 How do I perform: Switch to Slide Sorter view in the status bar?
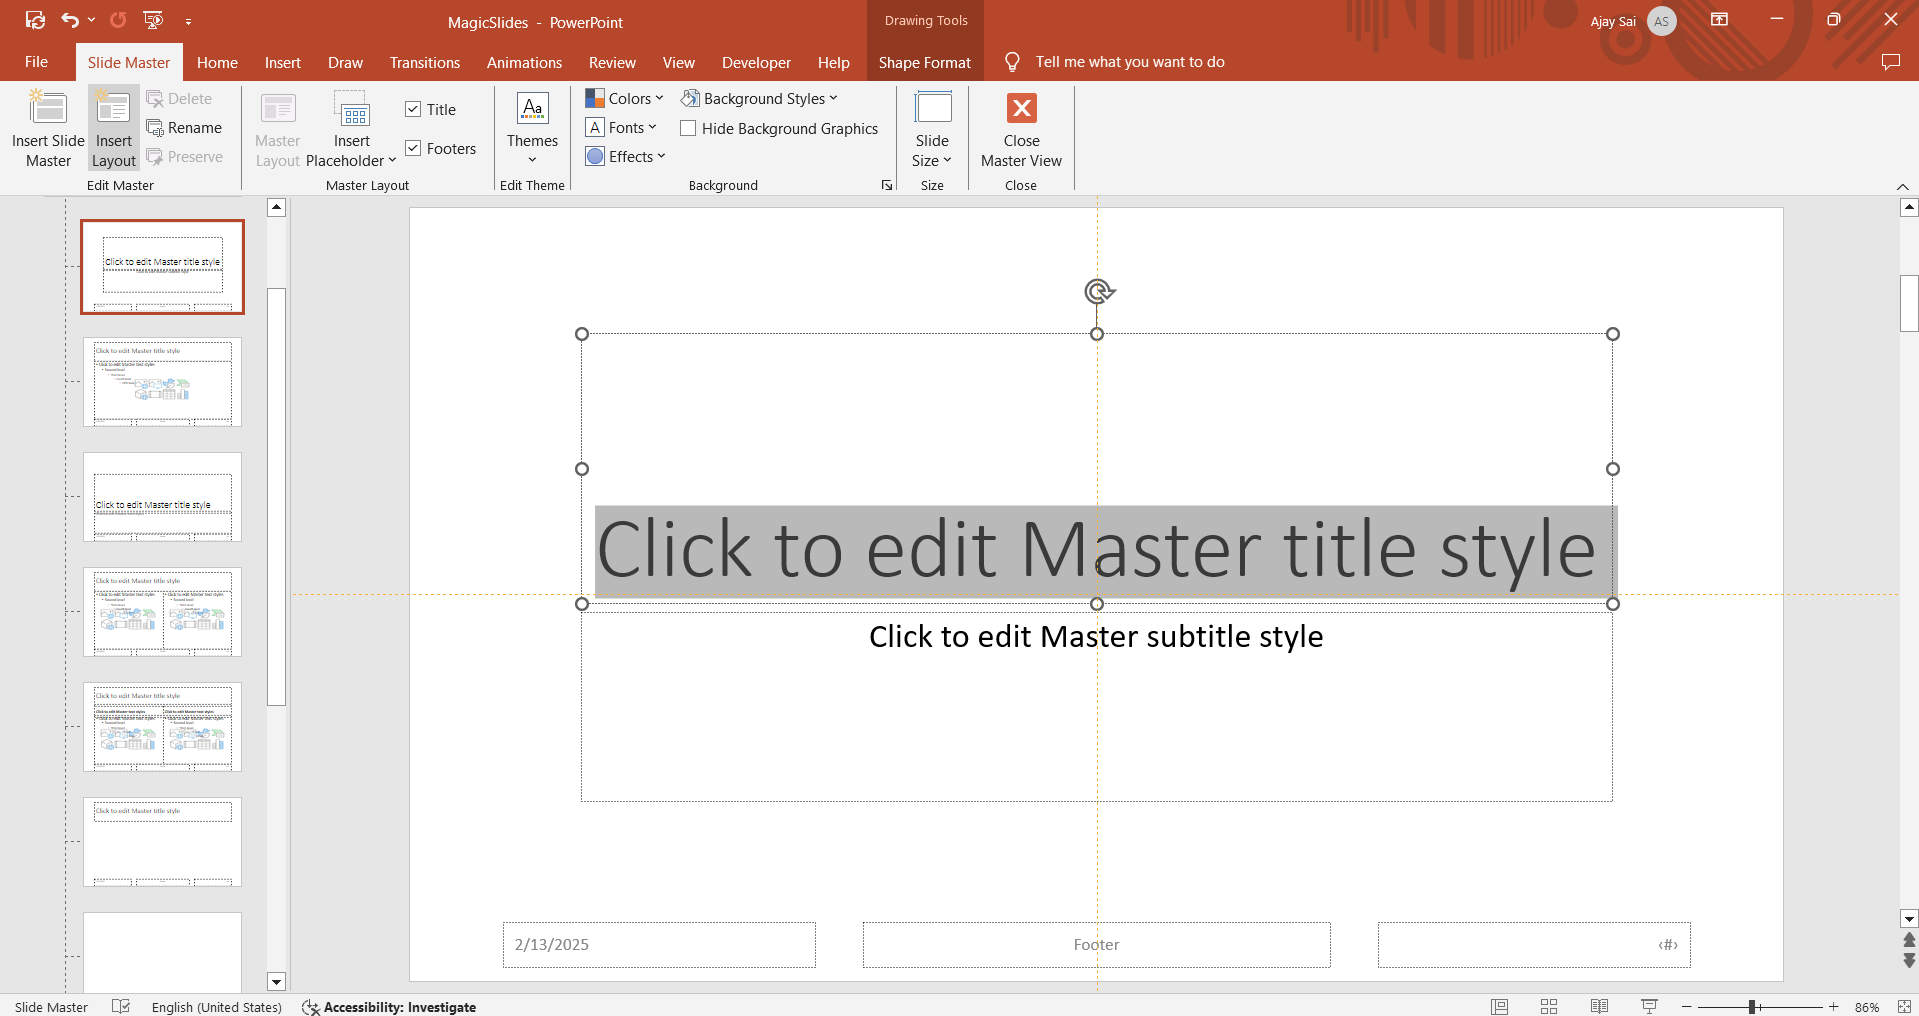point(1549,1007)
